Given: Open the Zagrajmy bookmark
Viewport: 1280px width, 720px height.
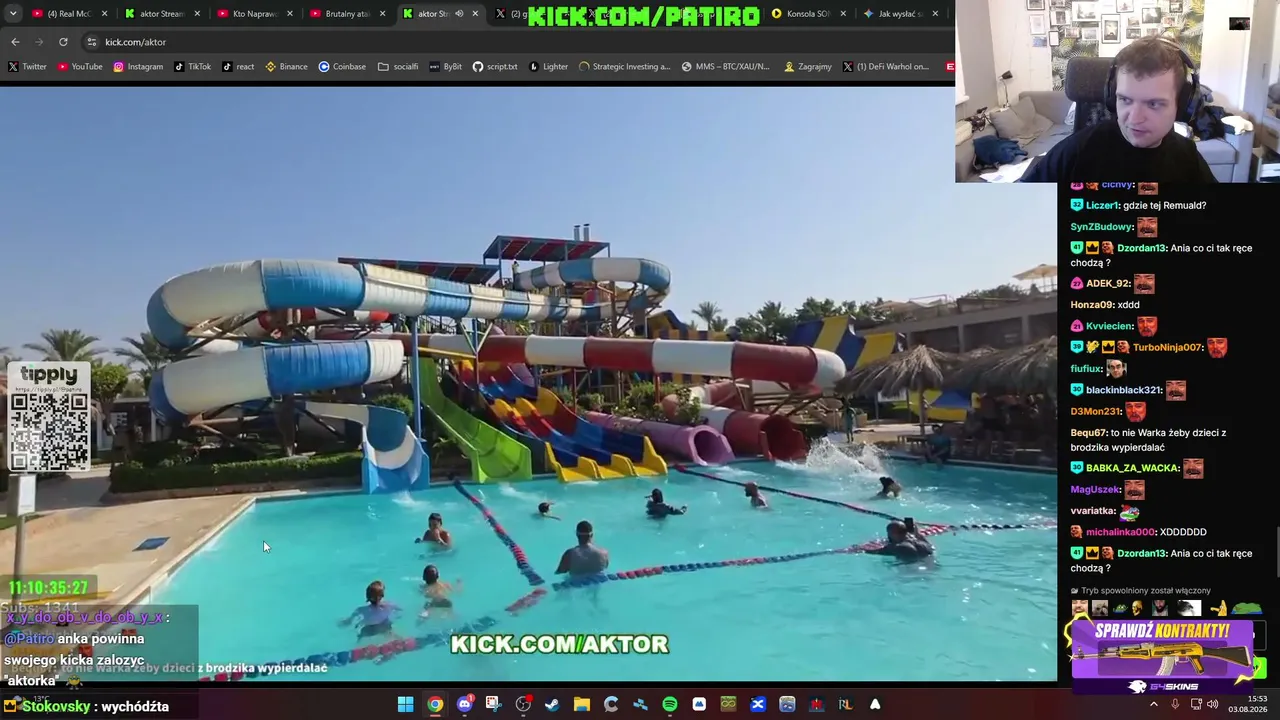Looking at the screenshot, I should (x=808, y=67).
